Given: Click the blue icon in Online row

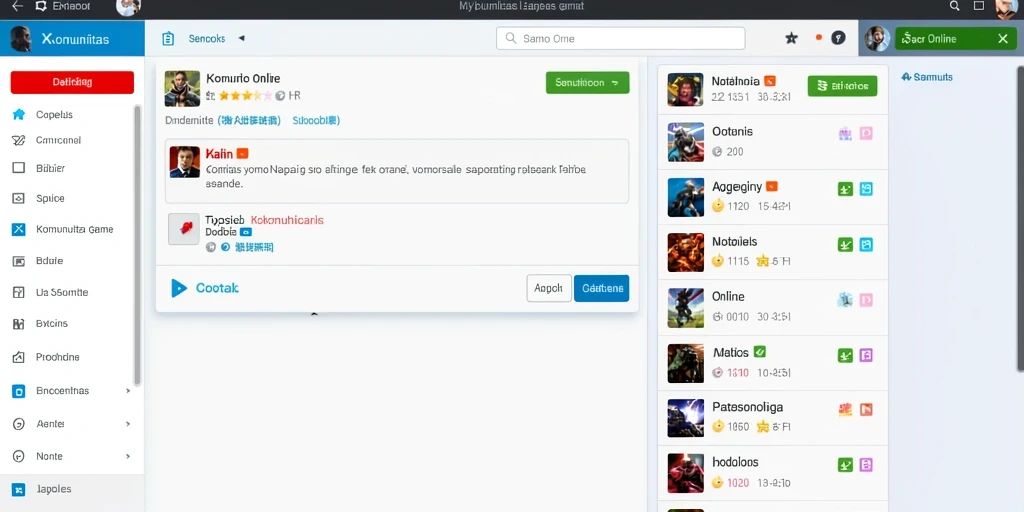Looking at the screenshot, I should (845, 300).
